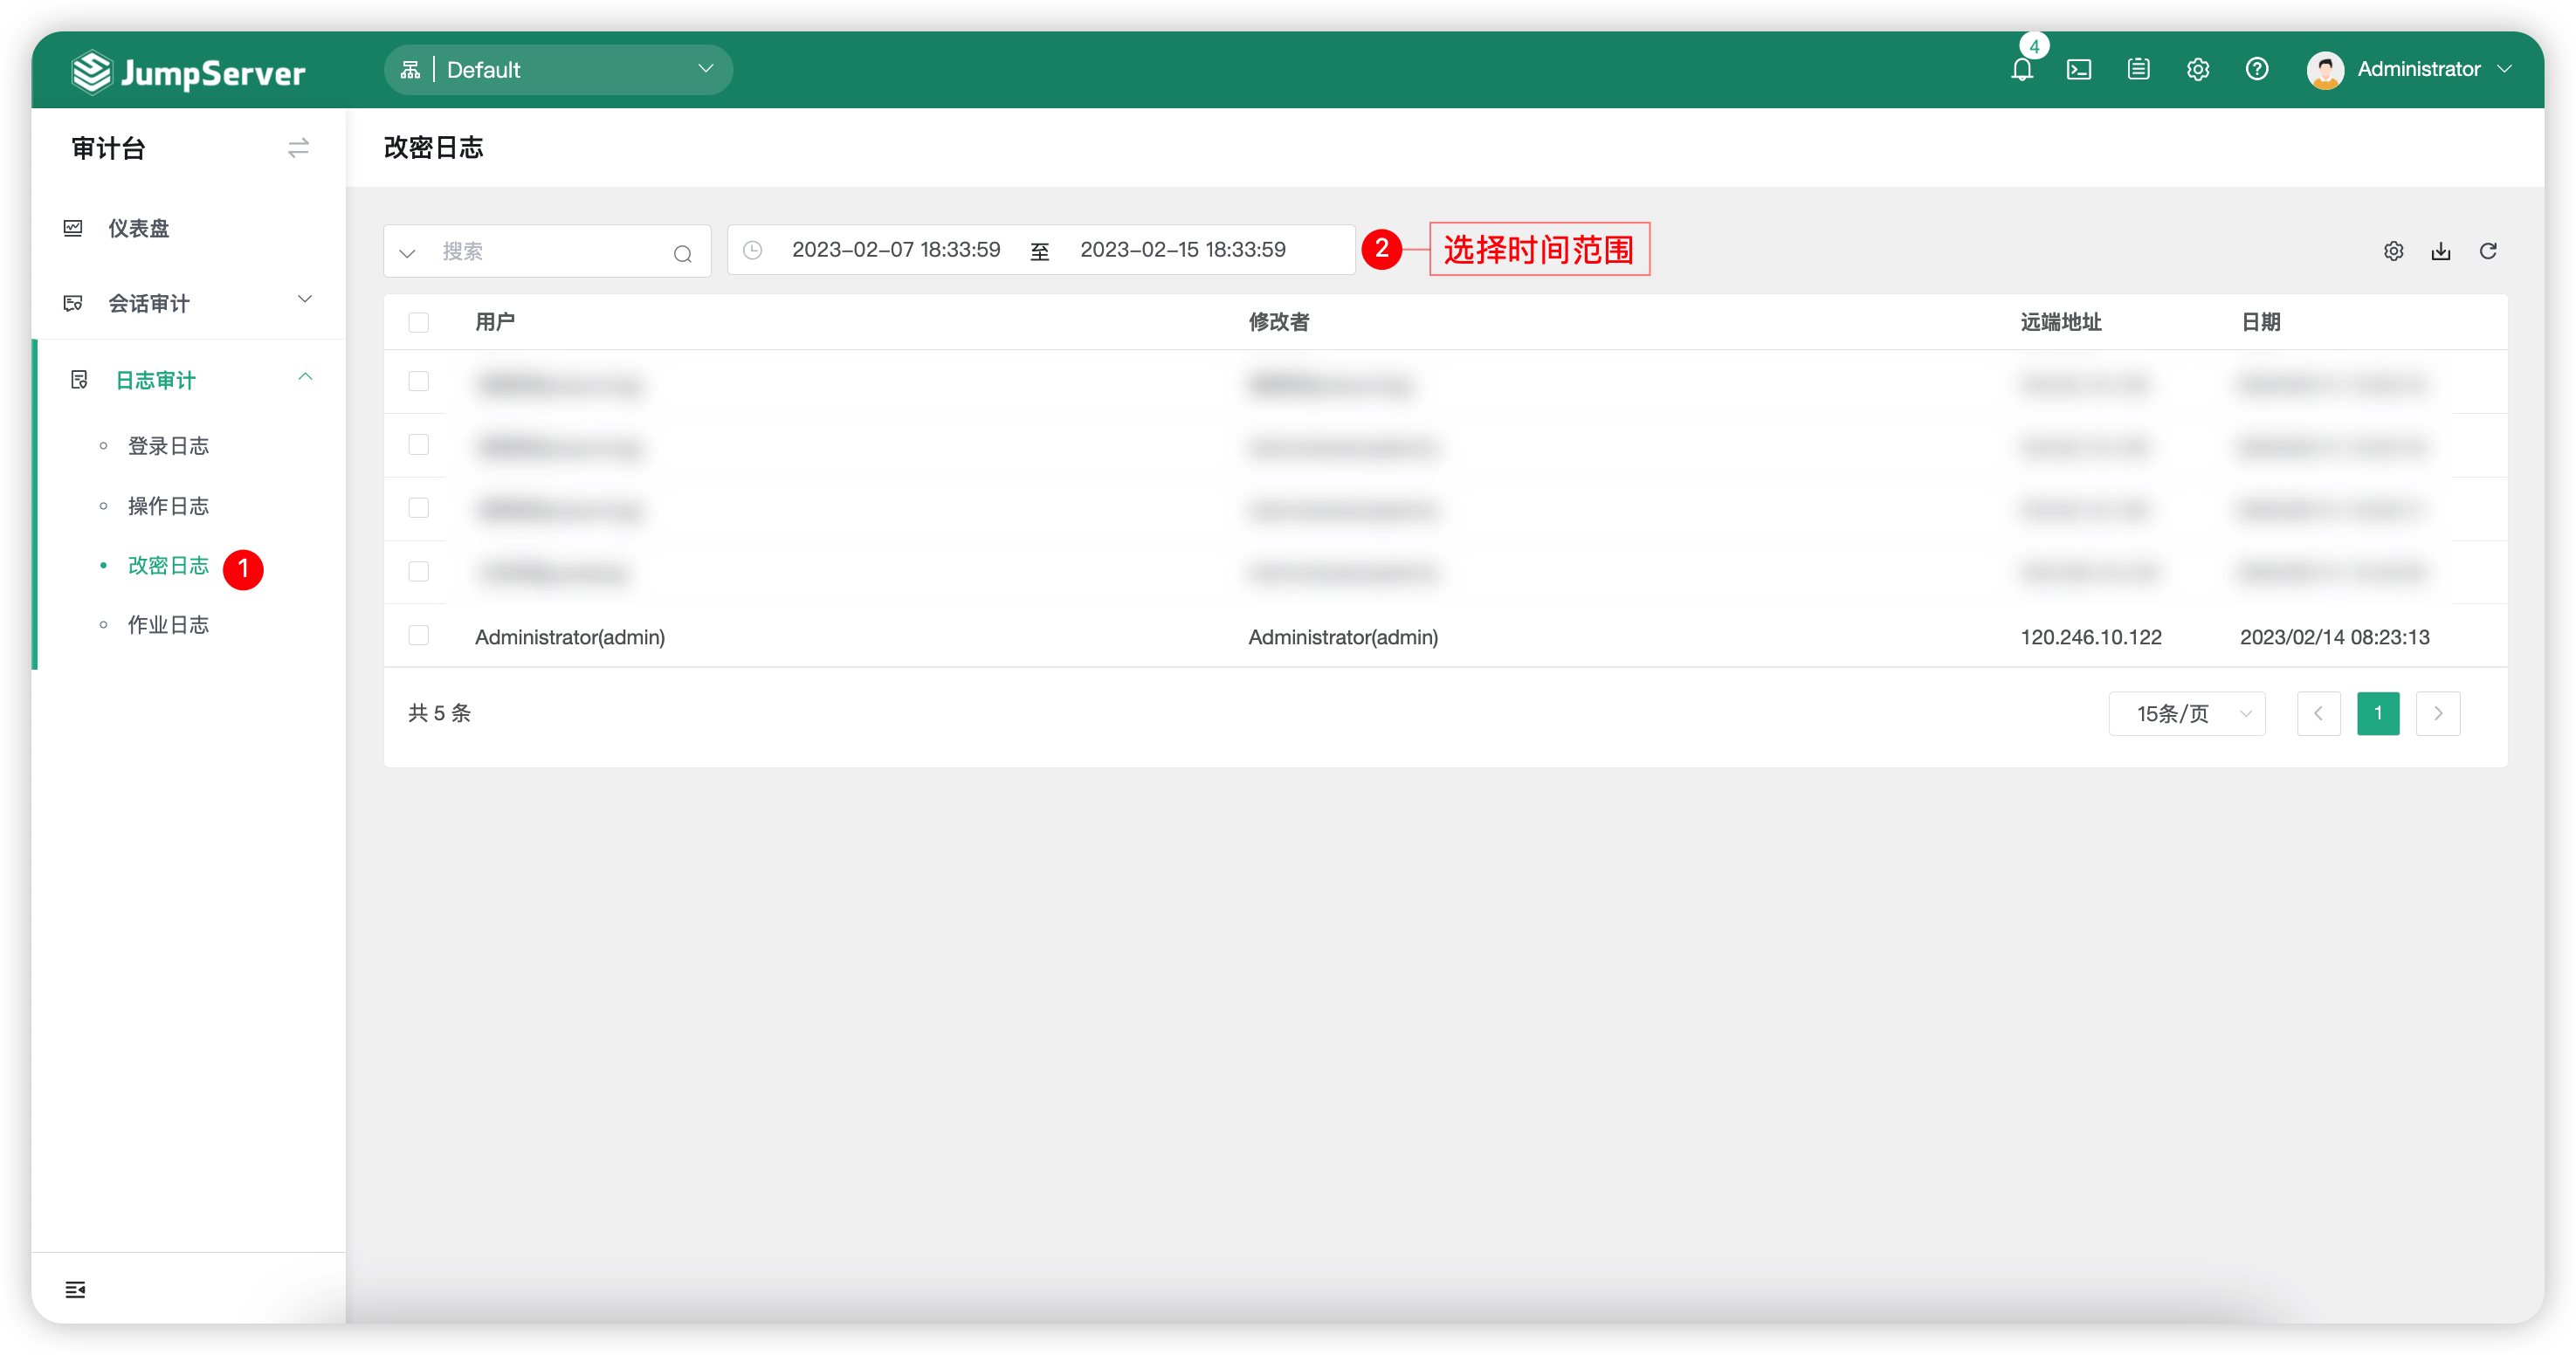2576x1355 pixels.
Task: Click the JumpServer logo
Action: (188, 72)
